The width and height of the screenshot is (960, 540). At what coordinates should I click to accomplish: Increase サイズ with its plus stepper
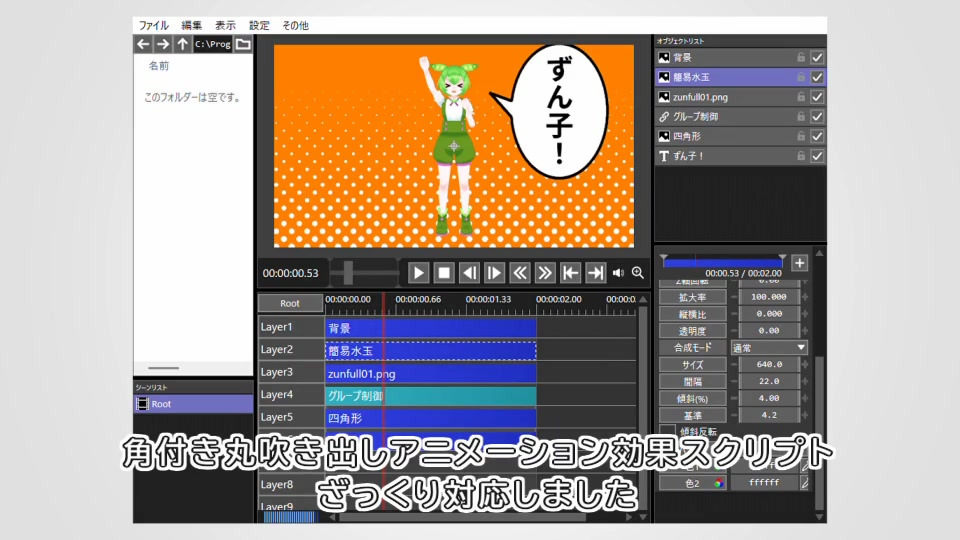[804, 364]
